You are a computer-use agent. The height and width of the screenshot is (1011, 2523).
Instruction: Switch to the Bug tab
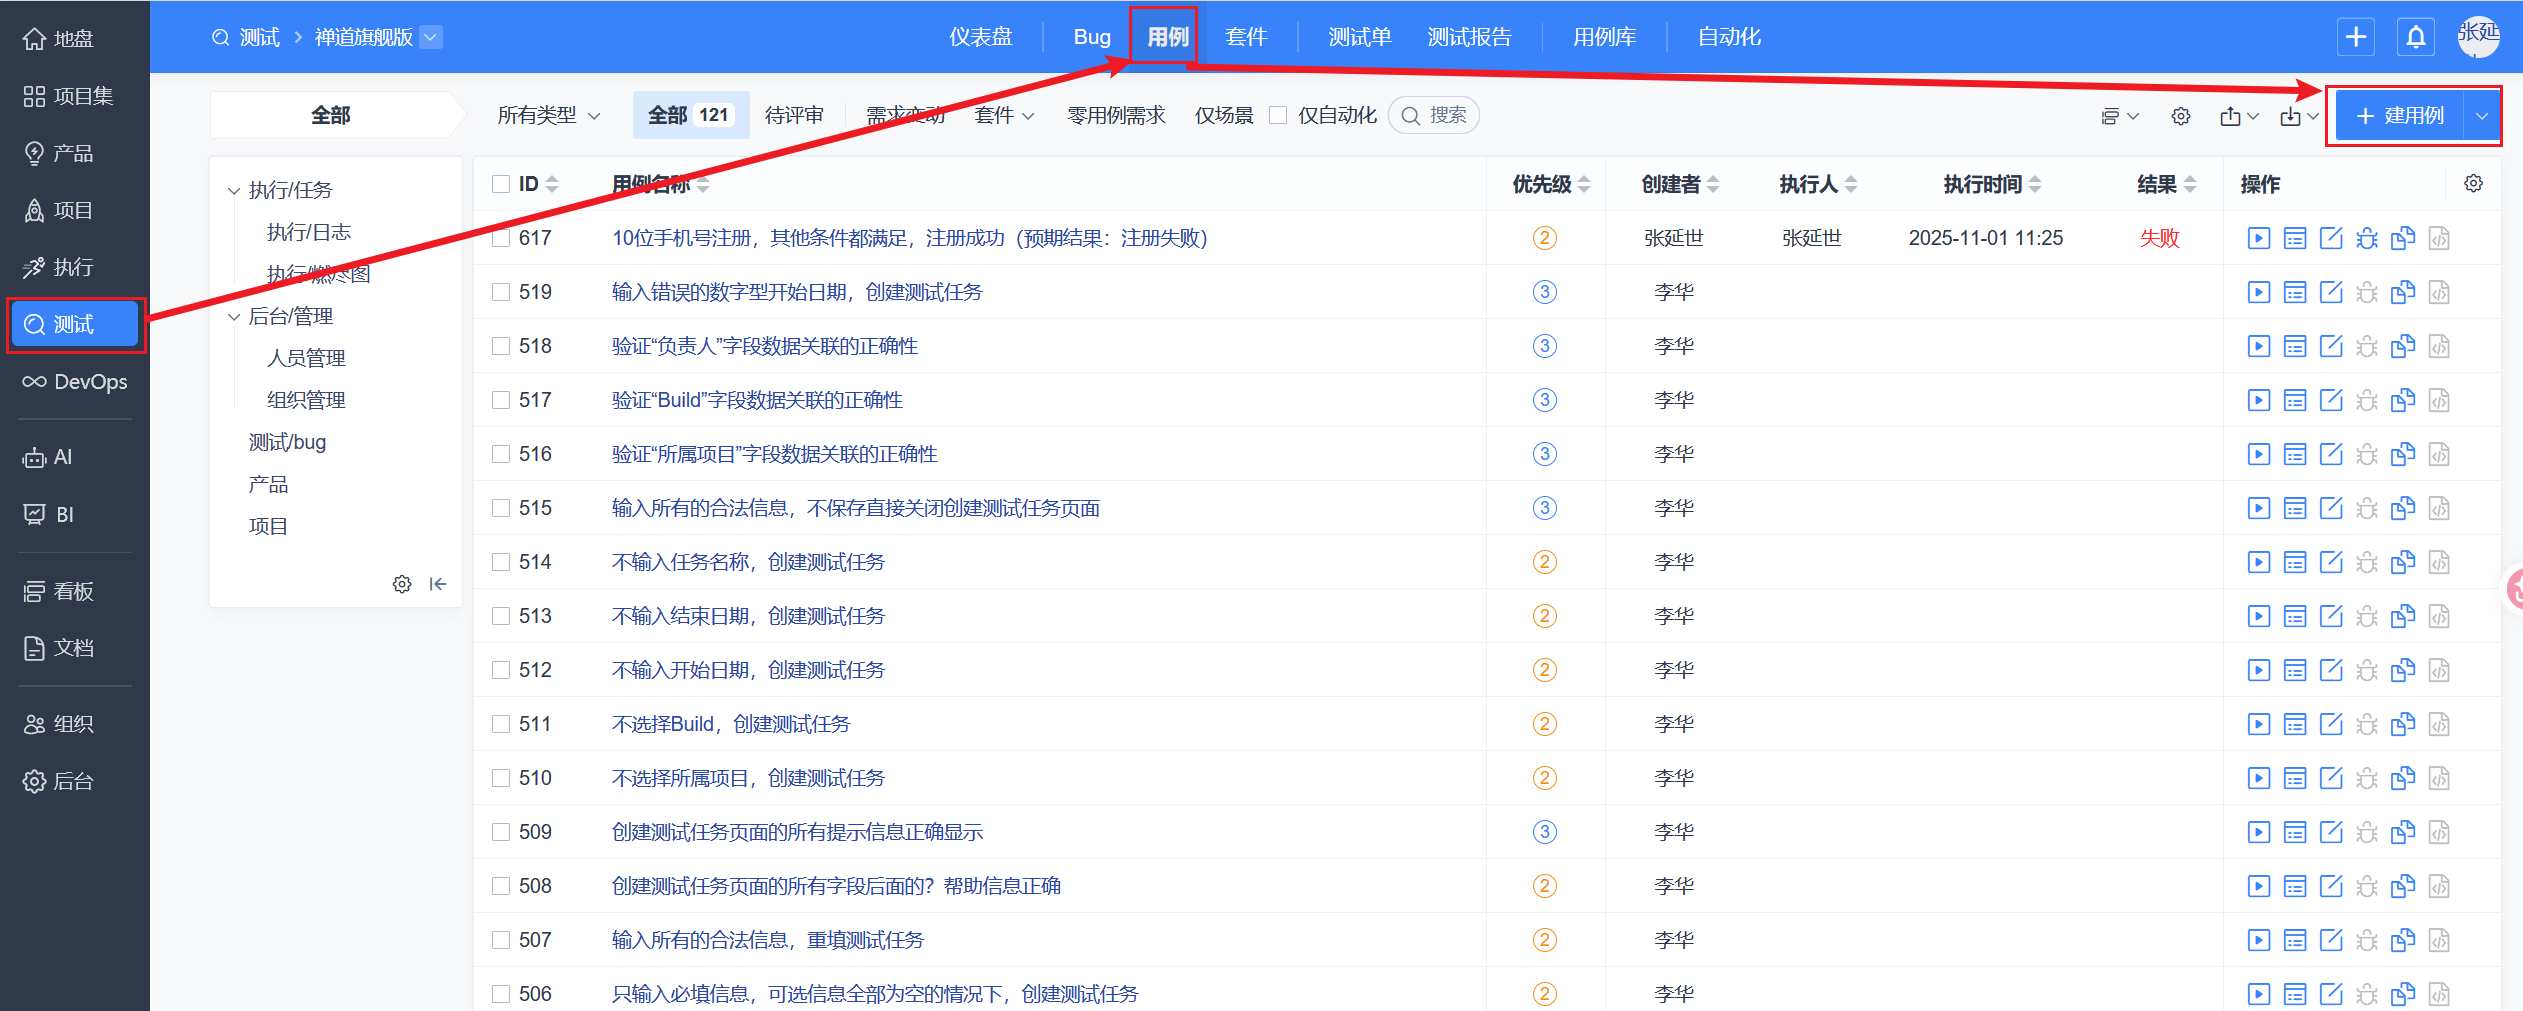pos(1091,37)
